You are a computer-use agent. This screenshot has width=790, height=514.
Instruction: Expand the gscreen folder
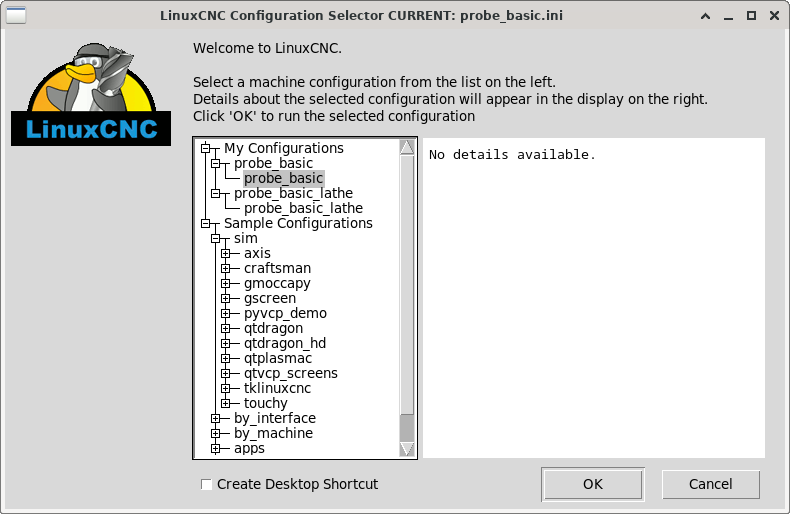[x=226, y=298]
